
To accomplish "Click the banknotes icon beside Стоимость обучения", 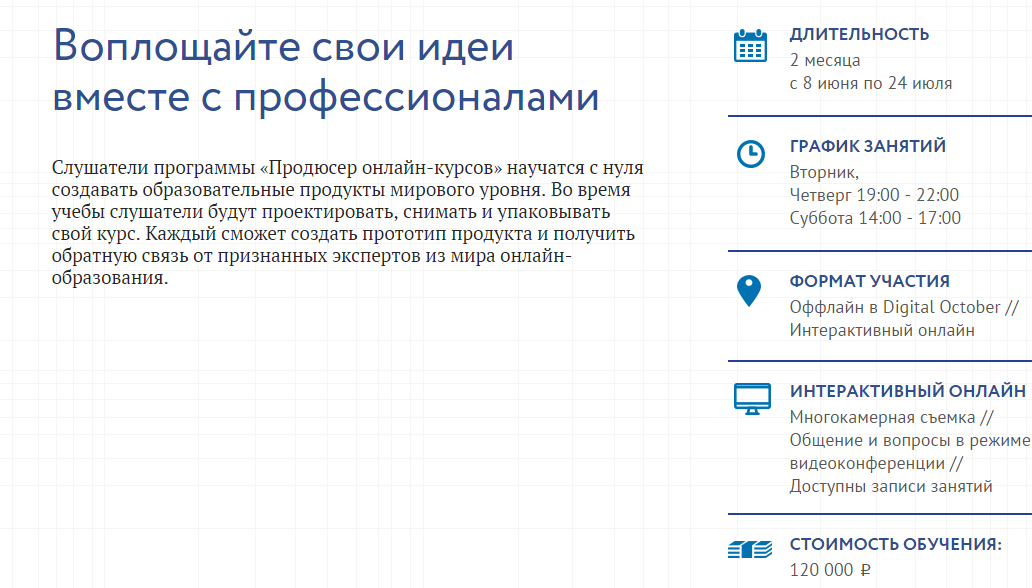I will click(750, 548).
